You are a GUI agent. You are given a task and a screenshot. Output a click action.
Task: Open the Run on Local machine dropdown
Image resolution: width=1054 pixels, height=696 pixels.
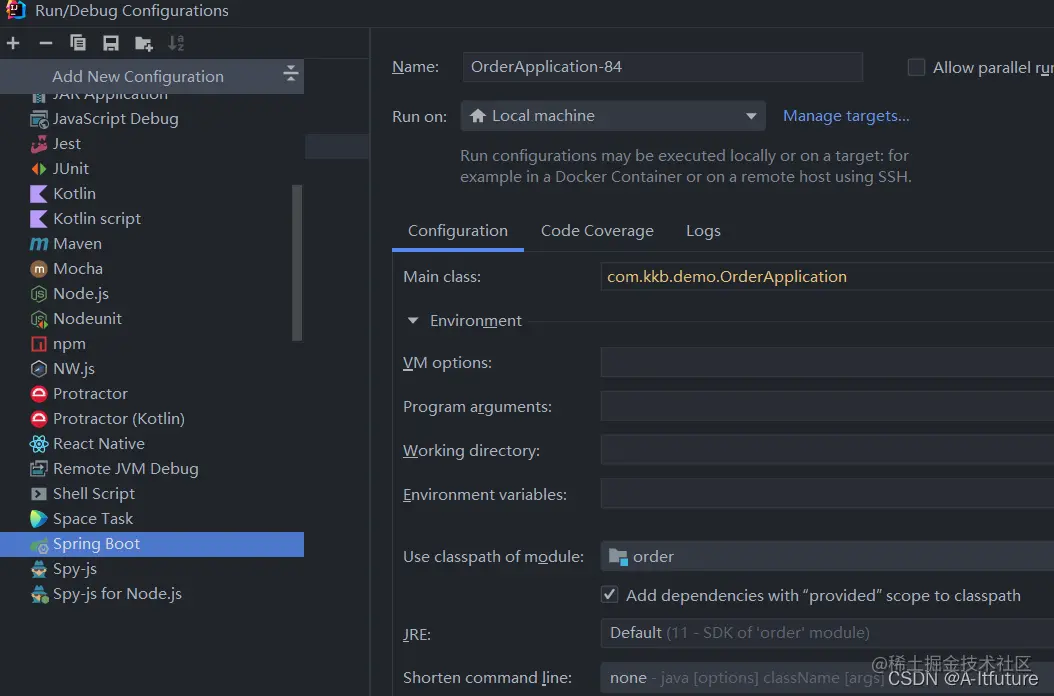(x=613, y=116)
